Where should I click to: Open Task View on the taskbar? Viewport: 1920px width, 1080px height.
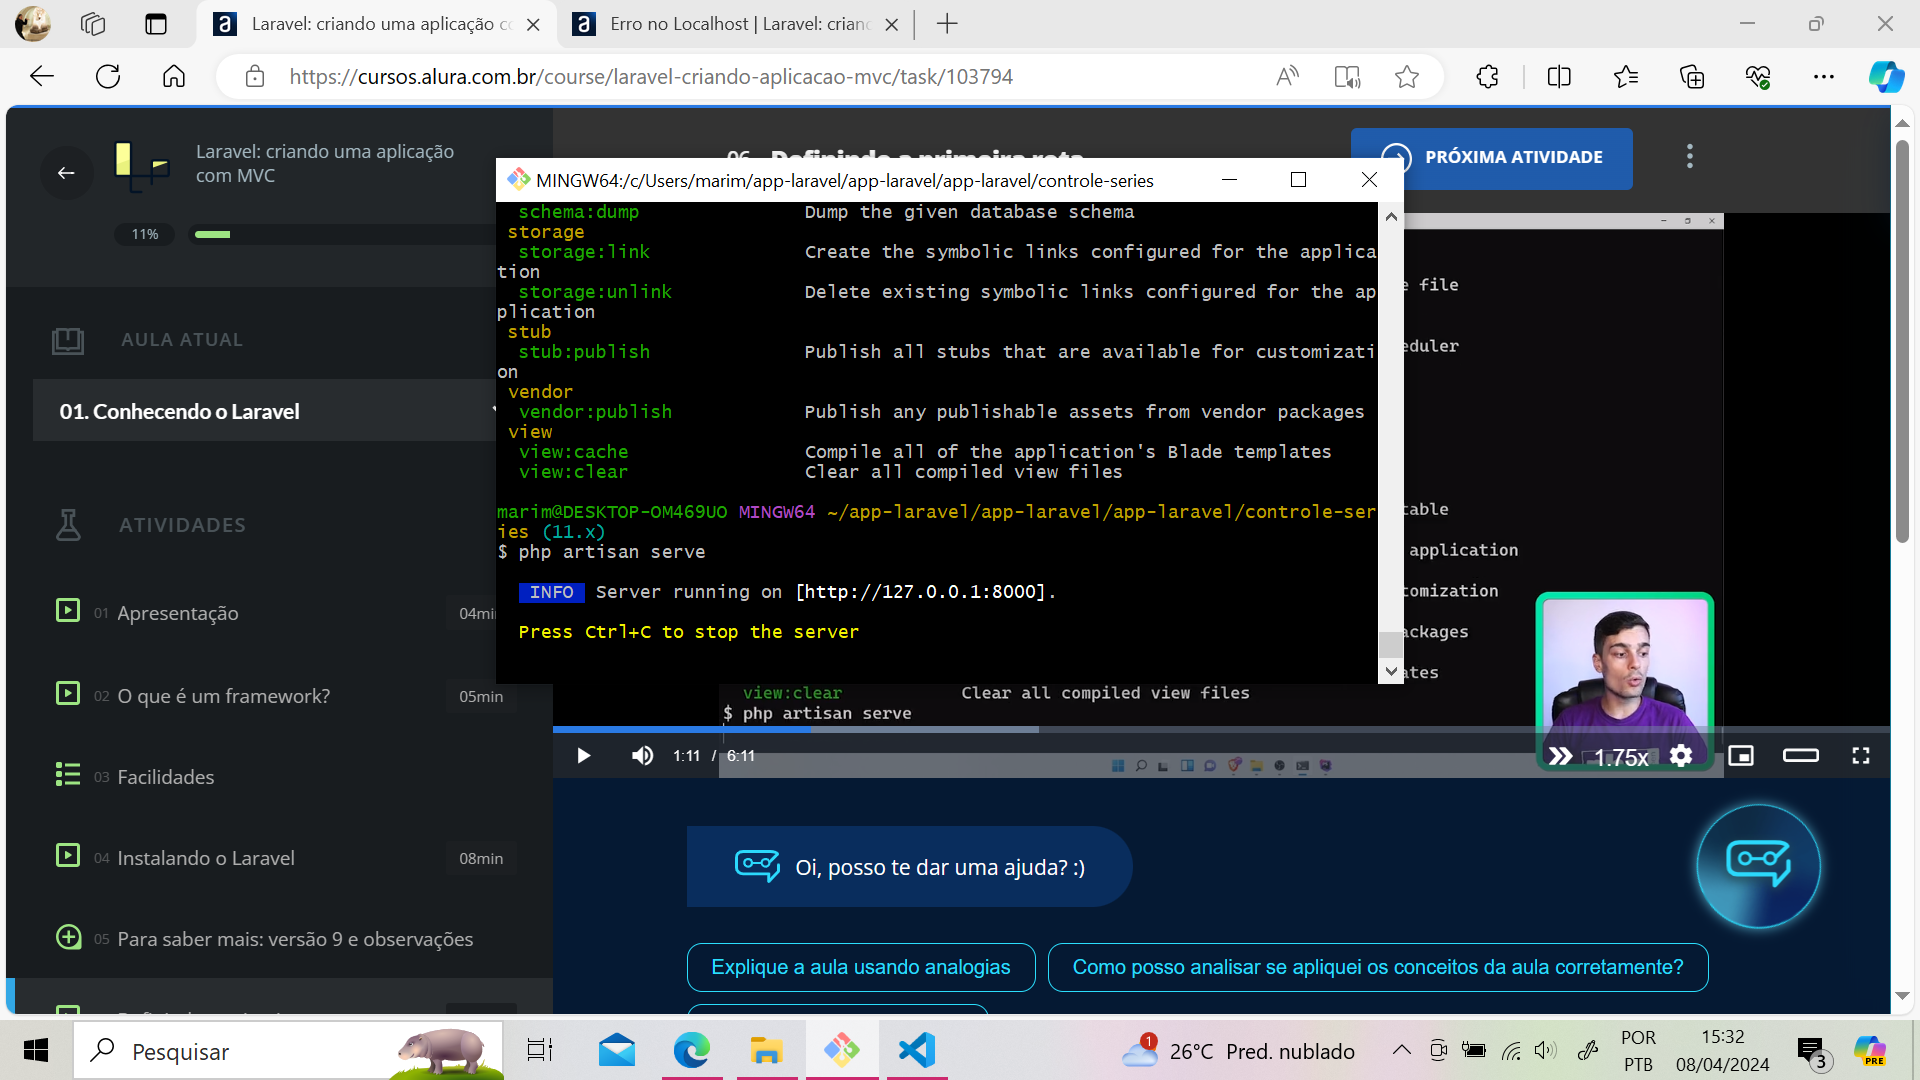(539, 1051)
